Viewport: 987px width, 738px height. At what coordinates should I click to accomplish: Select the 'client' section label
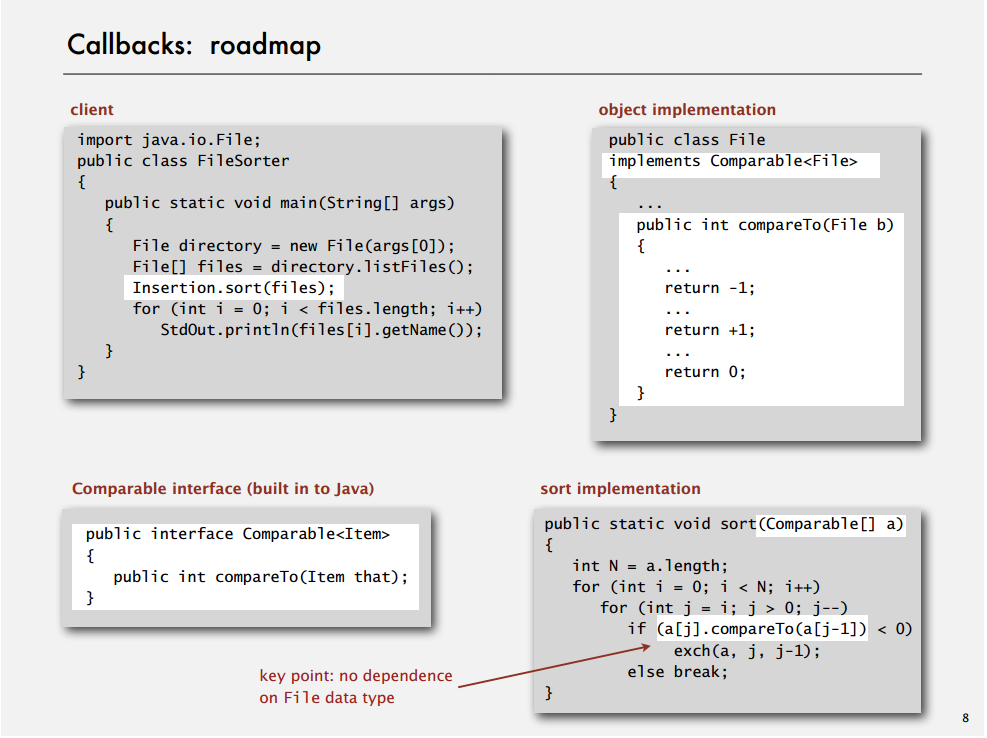click(88, 109)
